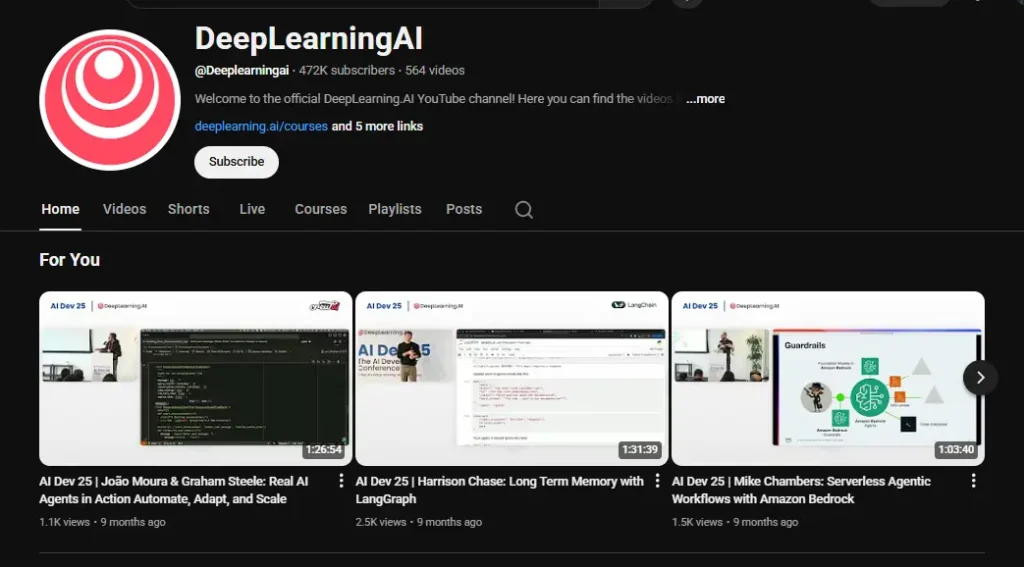
Task: Click the 1:26:54 duration badge
Action: pyautogui.click(x=325, y=449)
